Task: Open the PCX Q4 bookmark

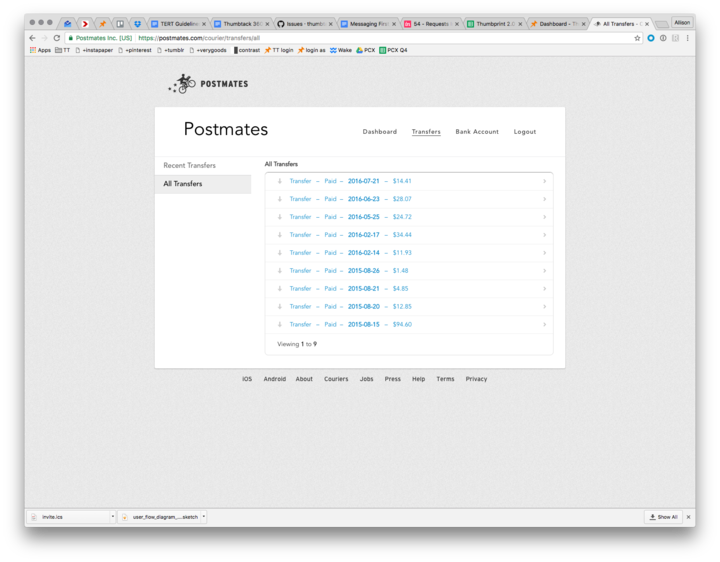Action: pos(393,50)
